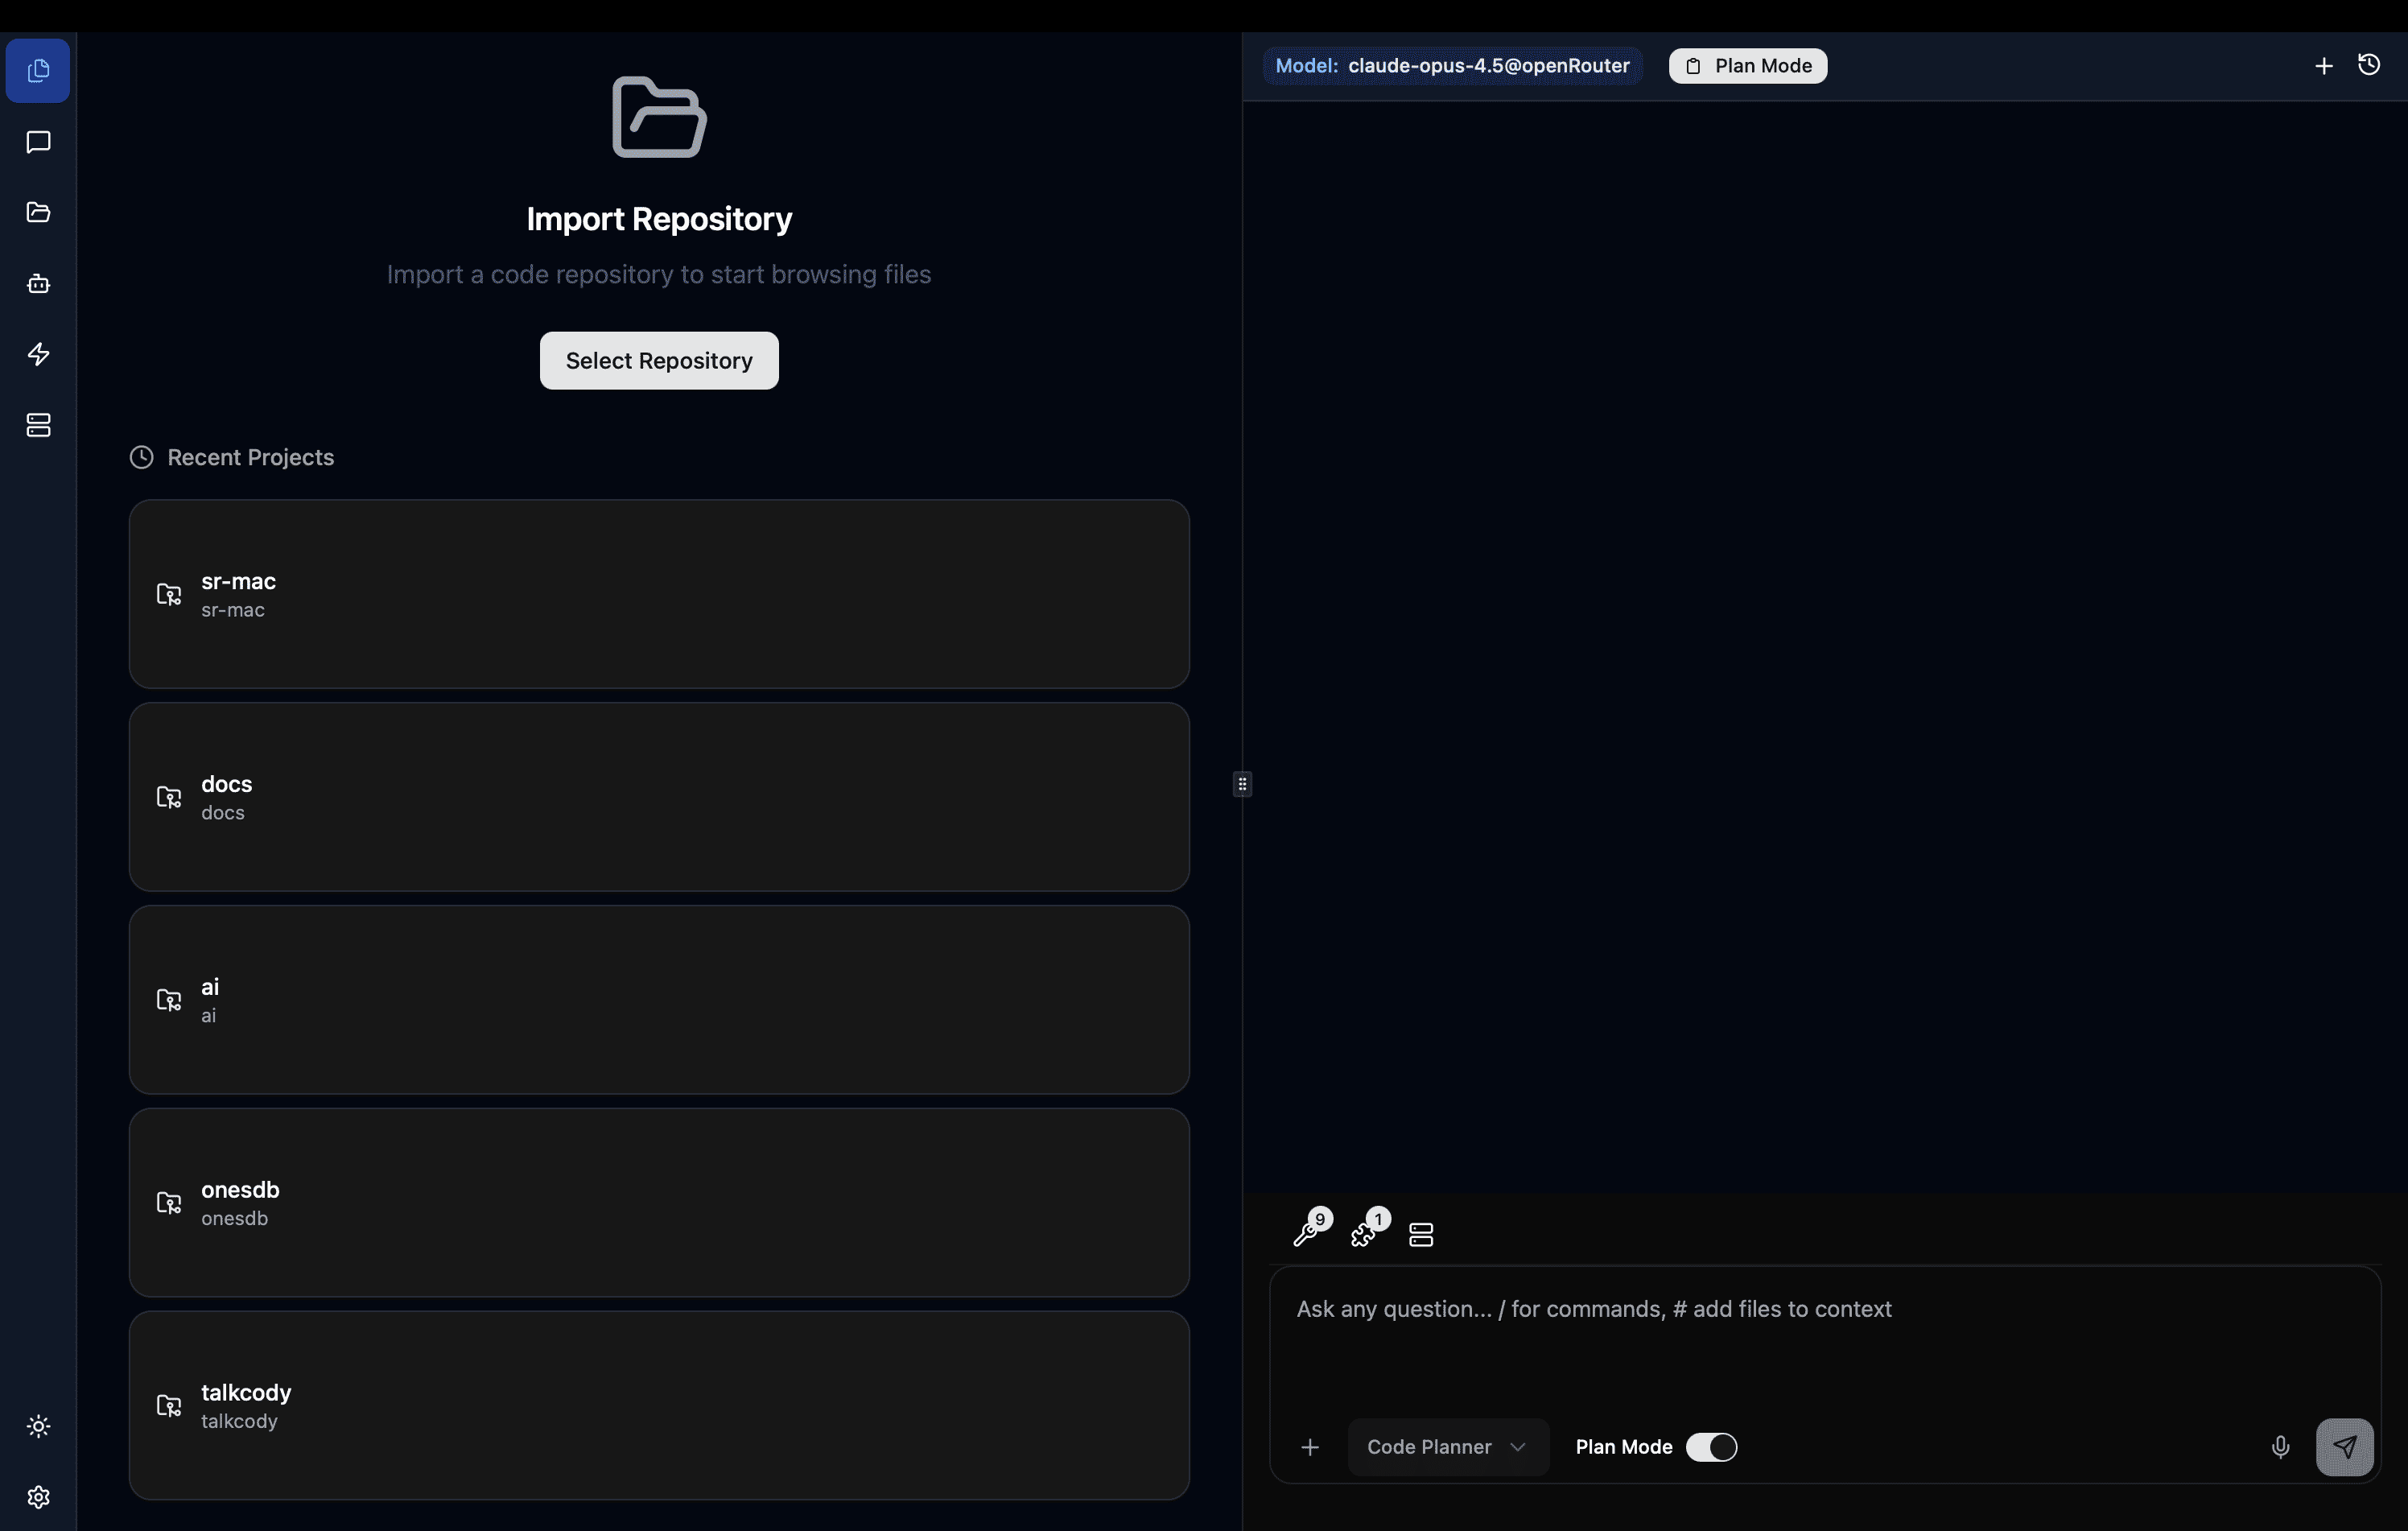The width and height of the screenshot is (2408, 1531).
Task: Open chat history clock icon
Action: pos(2369,65)
